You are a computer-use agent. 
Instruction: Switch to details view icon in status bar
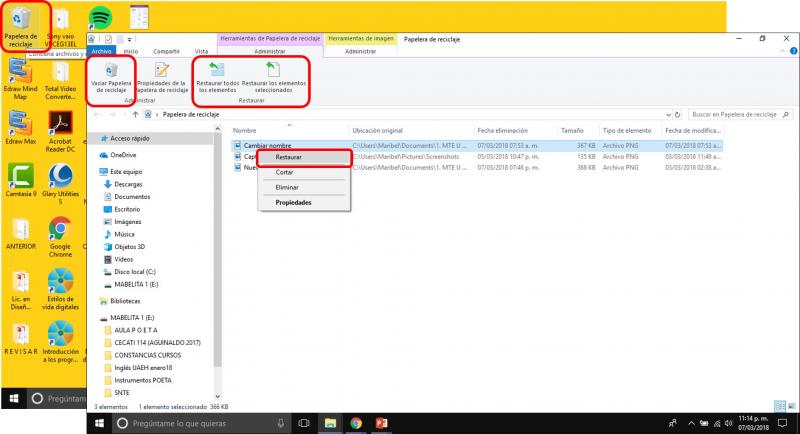coord(780,406)
